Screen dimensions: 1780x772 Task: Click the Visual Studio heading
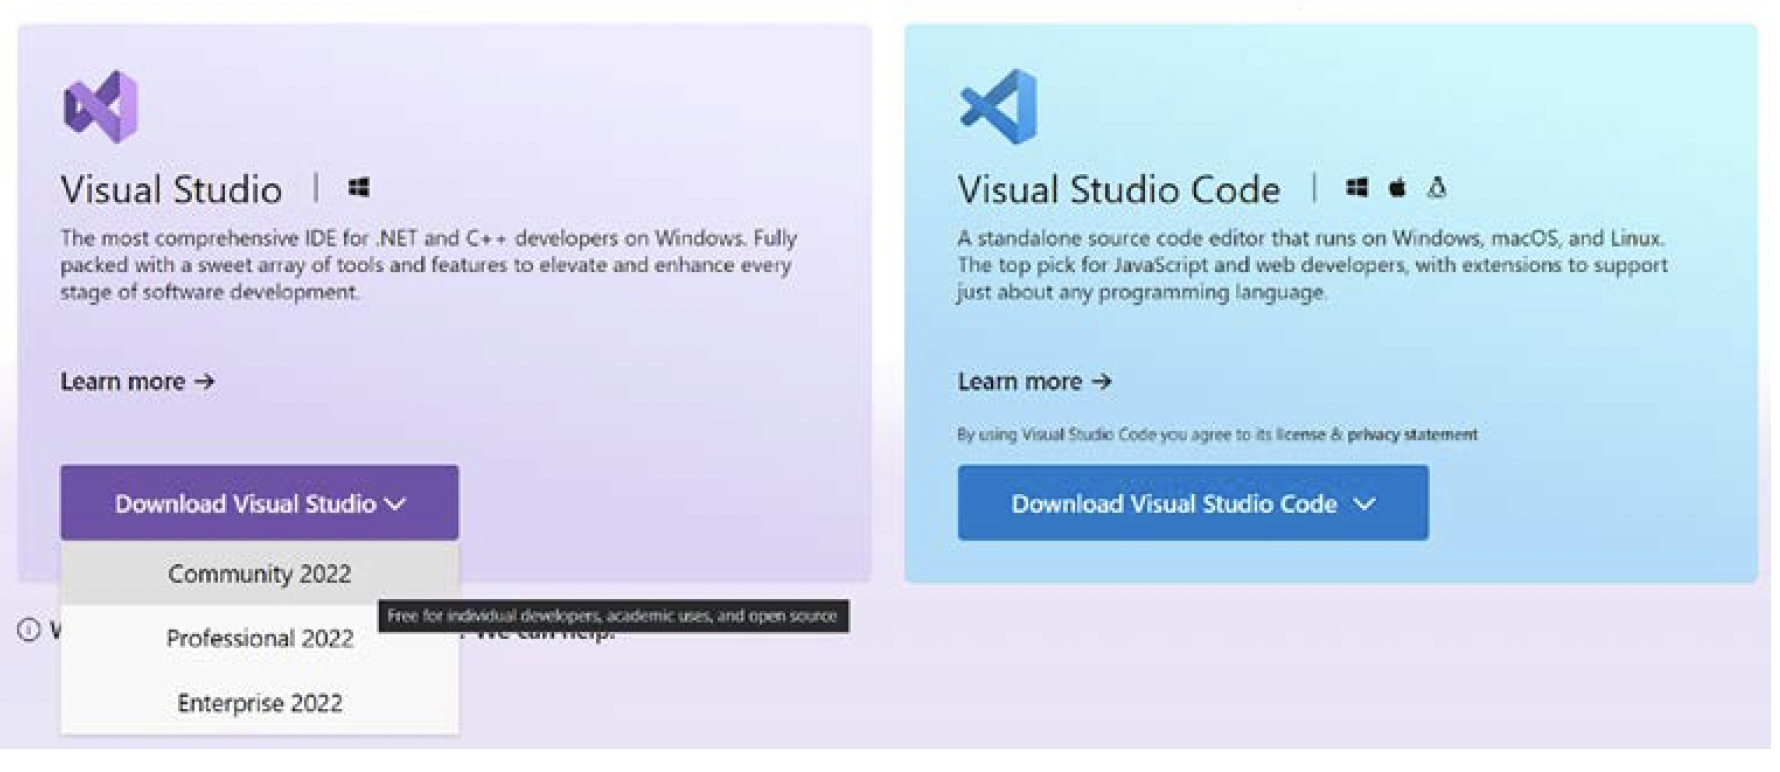pyautogui.click(x=171, y=189)
